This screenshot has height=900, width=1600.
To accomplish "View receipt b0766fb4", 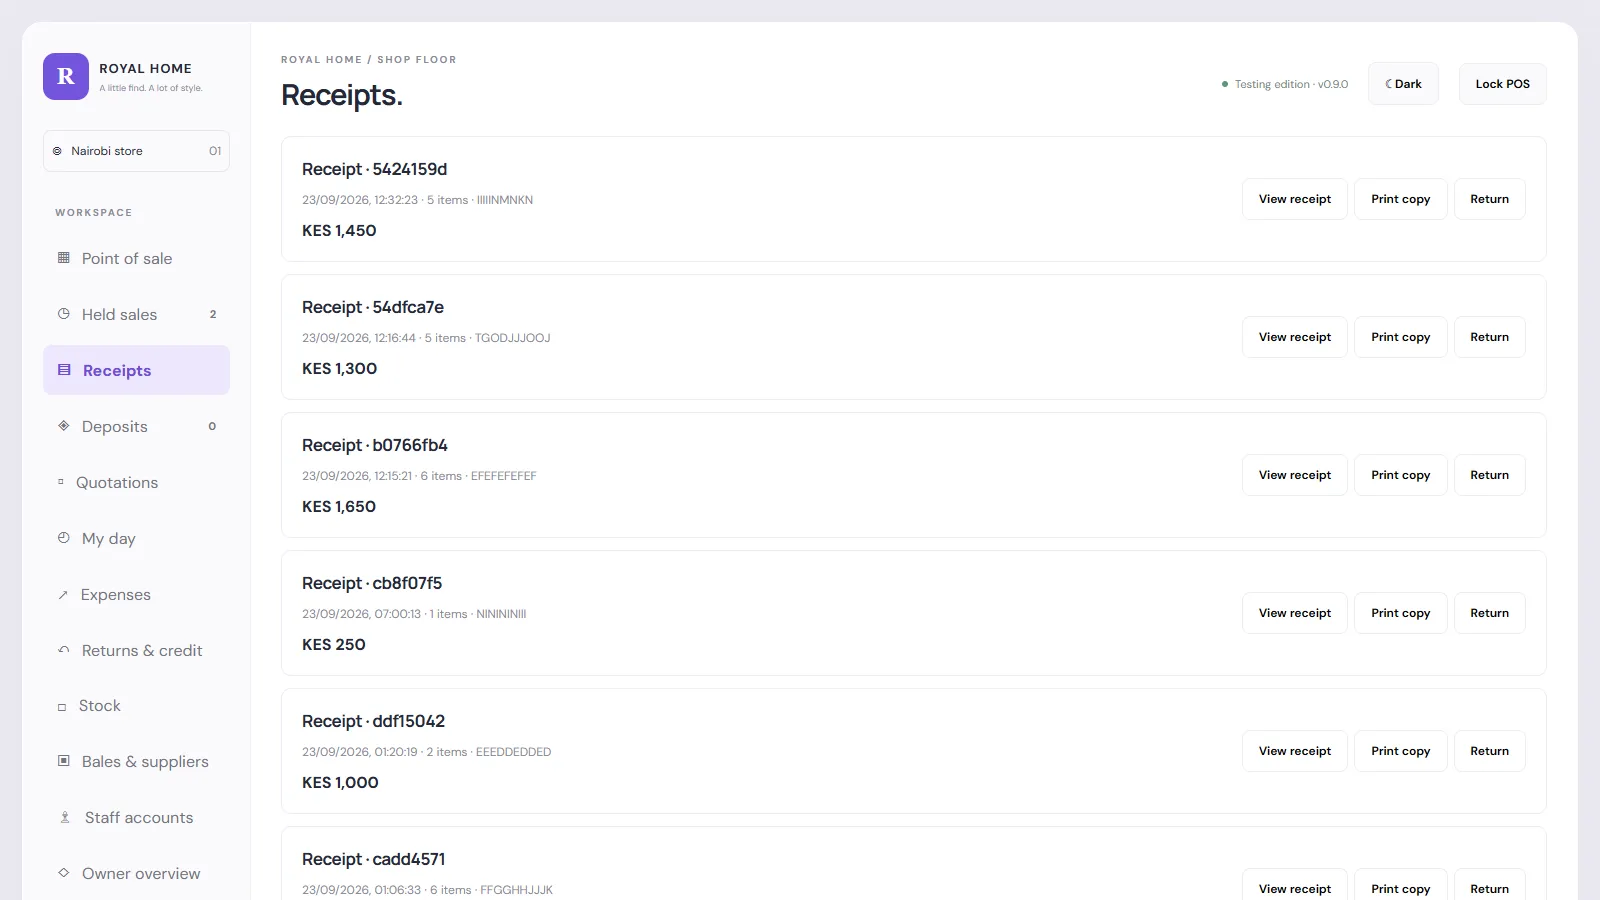I will coord(1295,475).
